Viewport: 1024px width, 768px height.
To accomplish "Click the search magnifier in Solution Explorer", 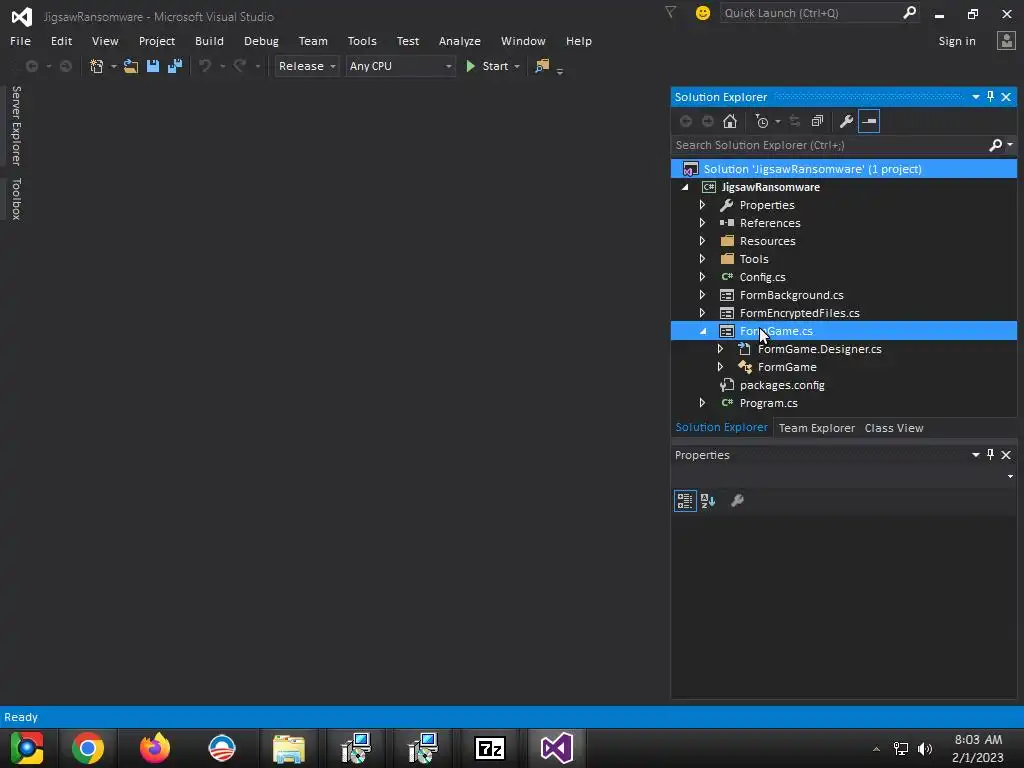I will coord(995,145).
